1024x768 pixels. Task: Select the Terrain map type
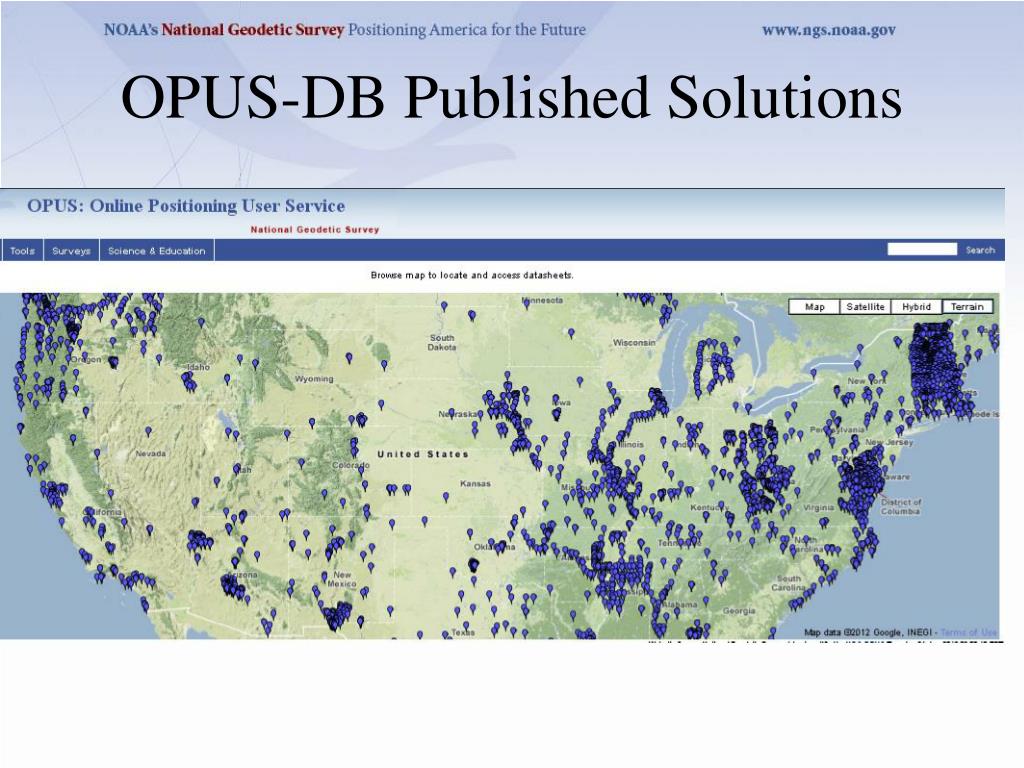tap(967, 306)
